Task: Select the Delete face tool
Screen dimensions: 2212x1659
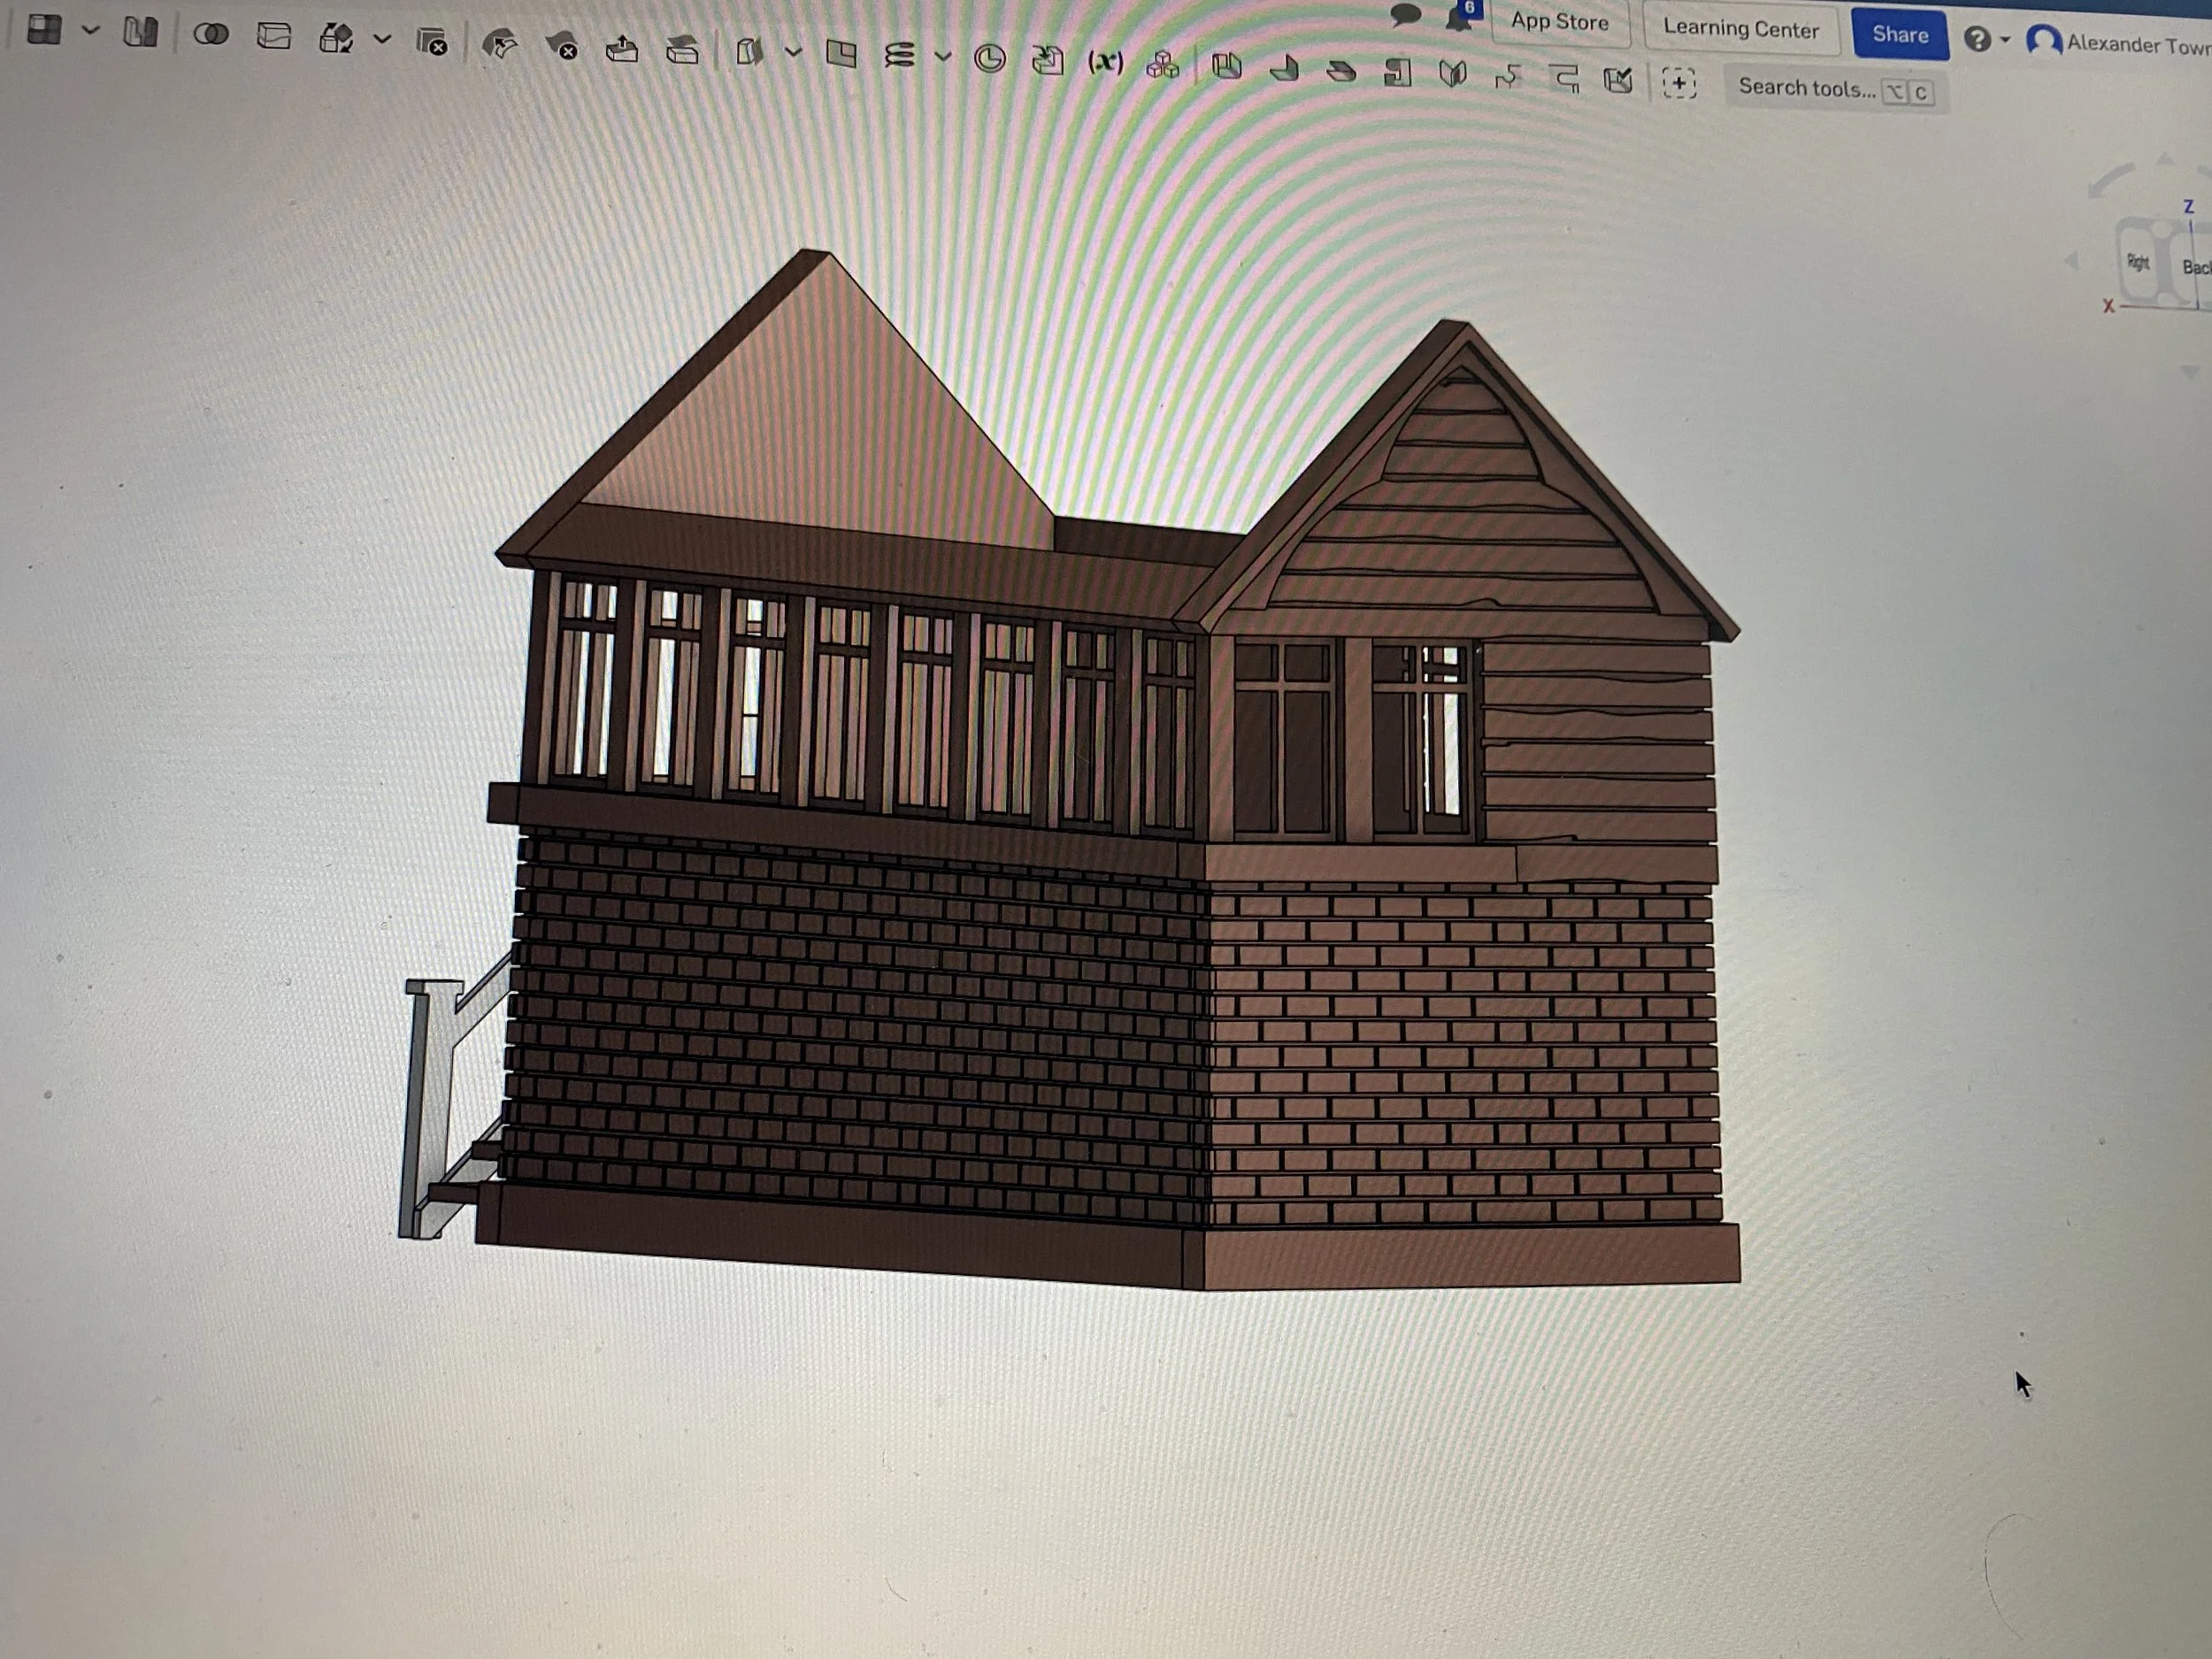Action: [x=562, y=47]
